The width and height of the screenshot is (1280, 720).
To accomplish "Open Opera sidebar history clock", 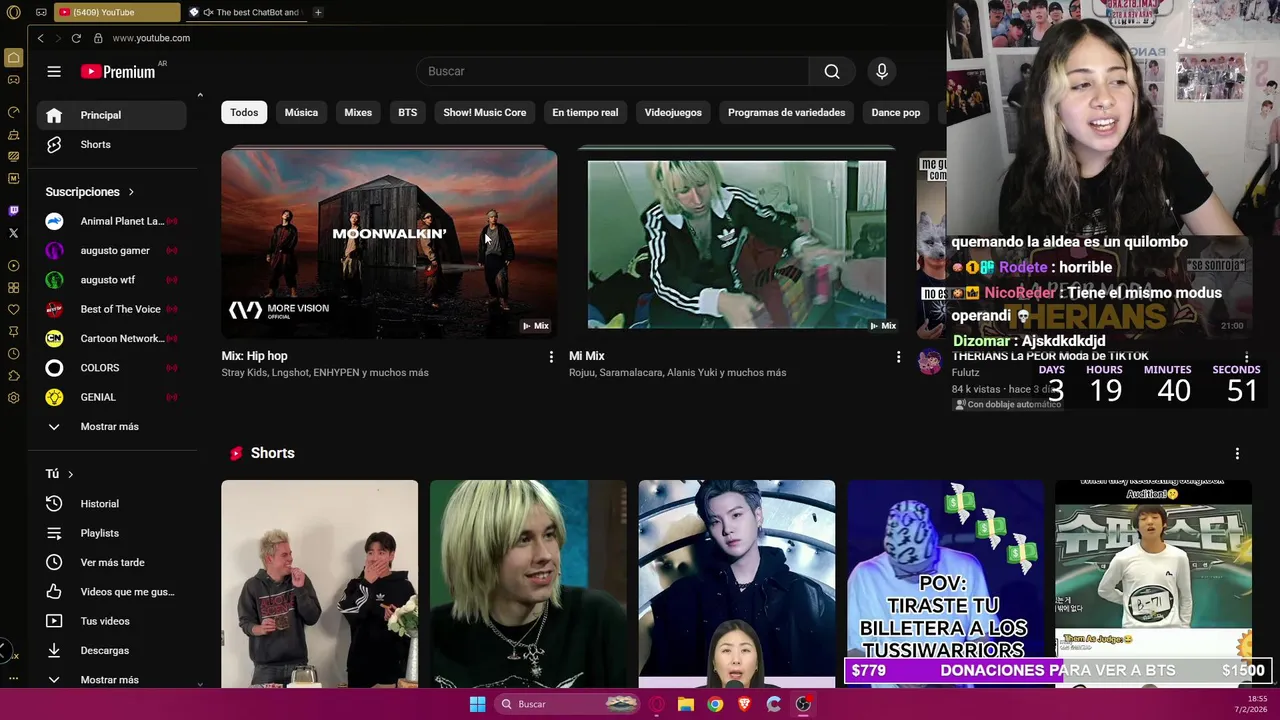I will [x=13, y=354].
